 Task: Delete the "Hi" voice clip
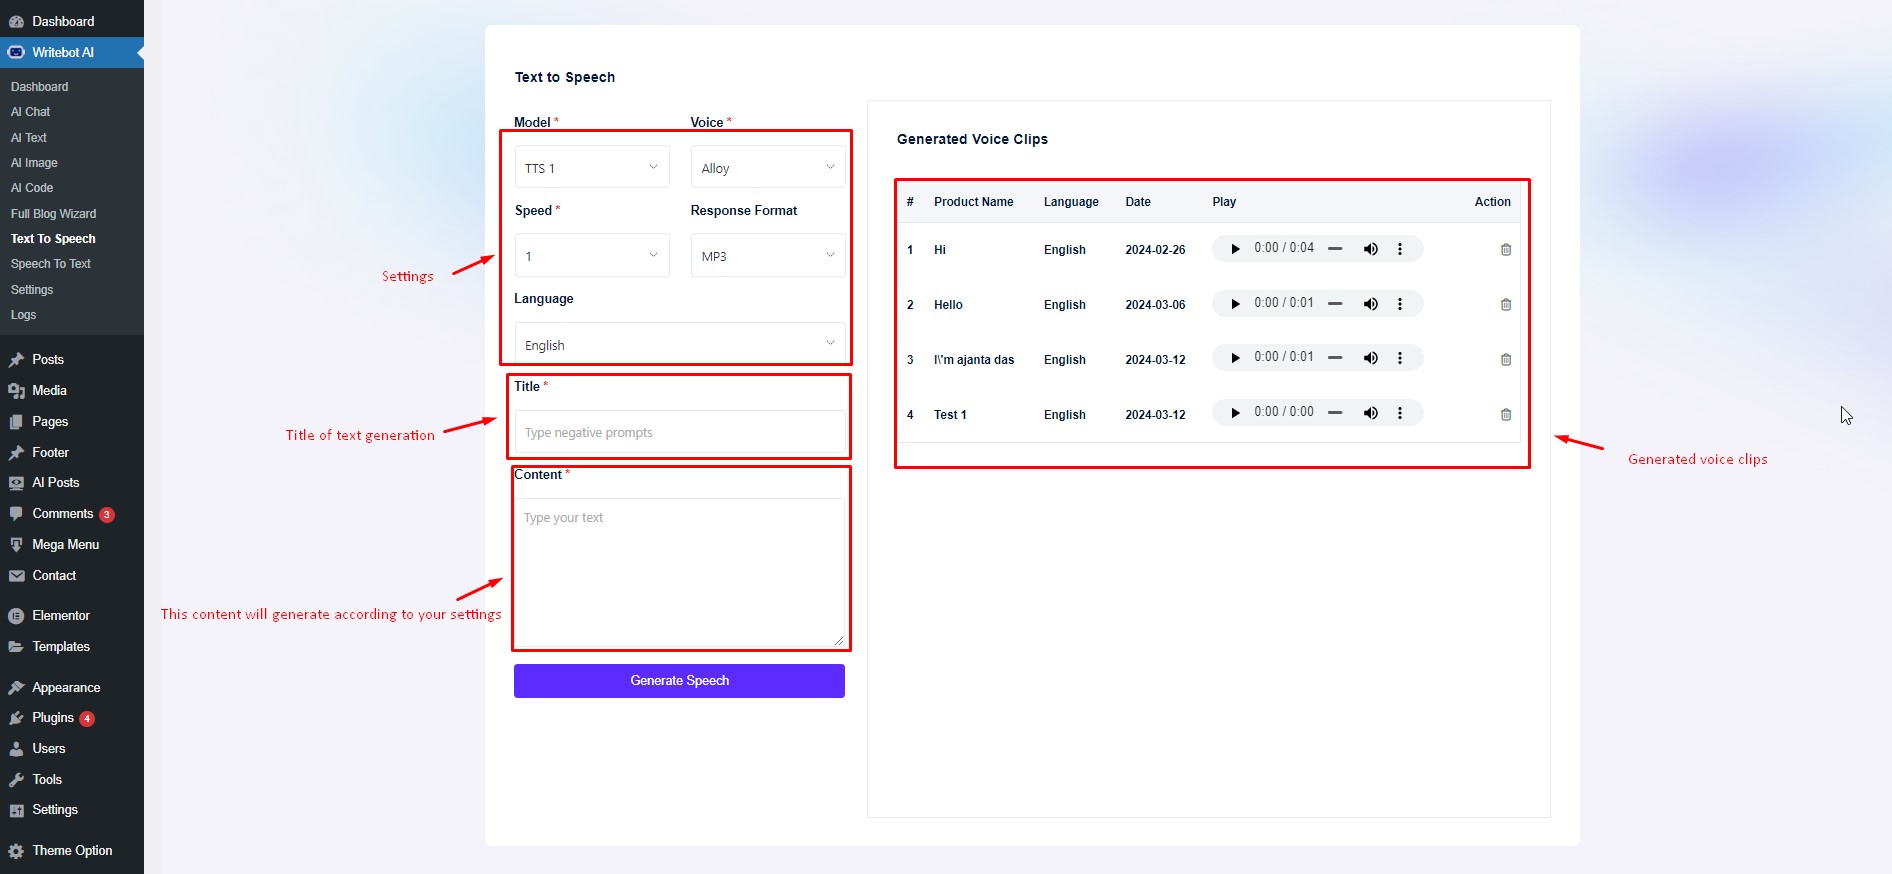point(1506,250)
